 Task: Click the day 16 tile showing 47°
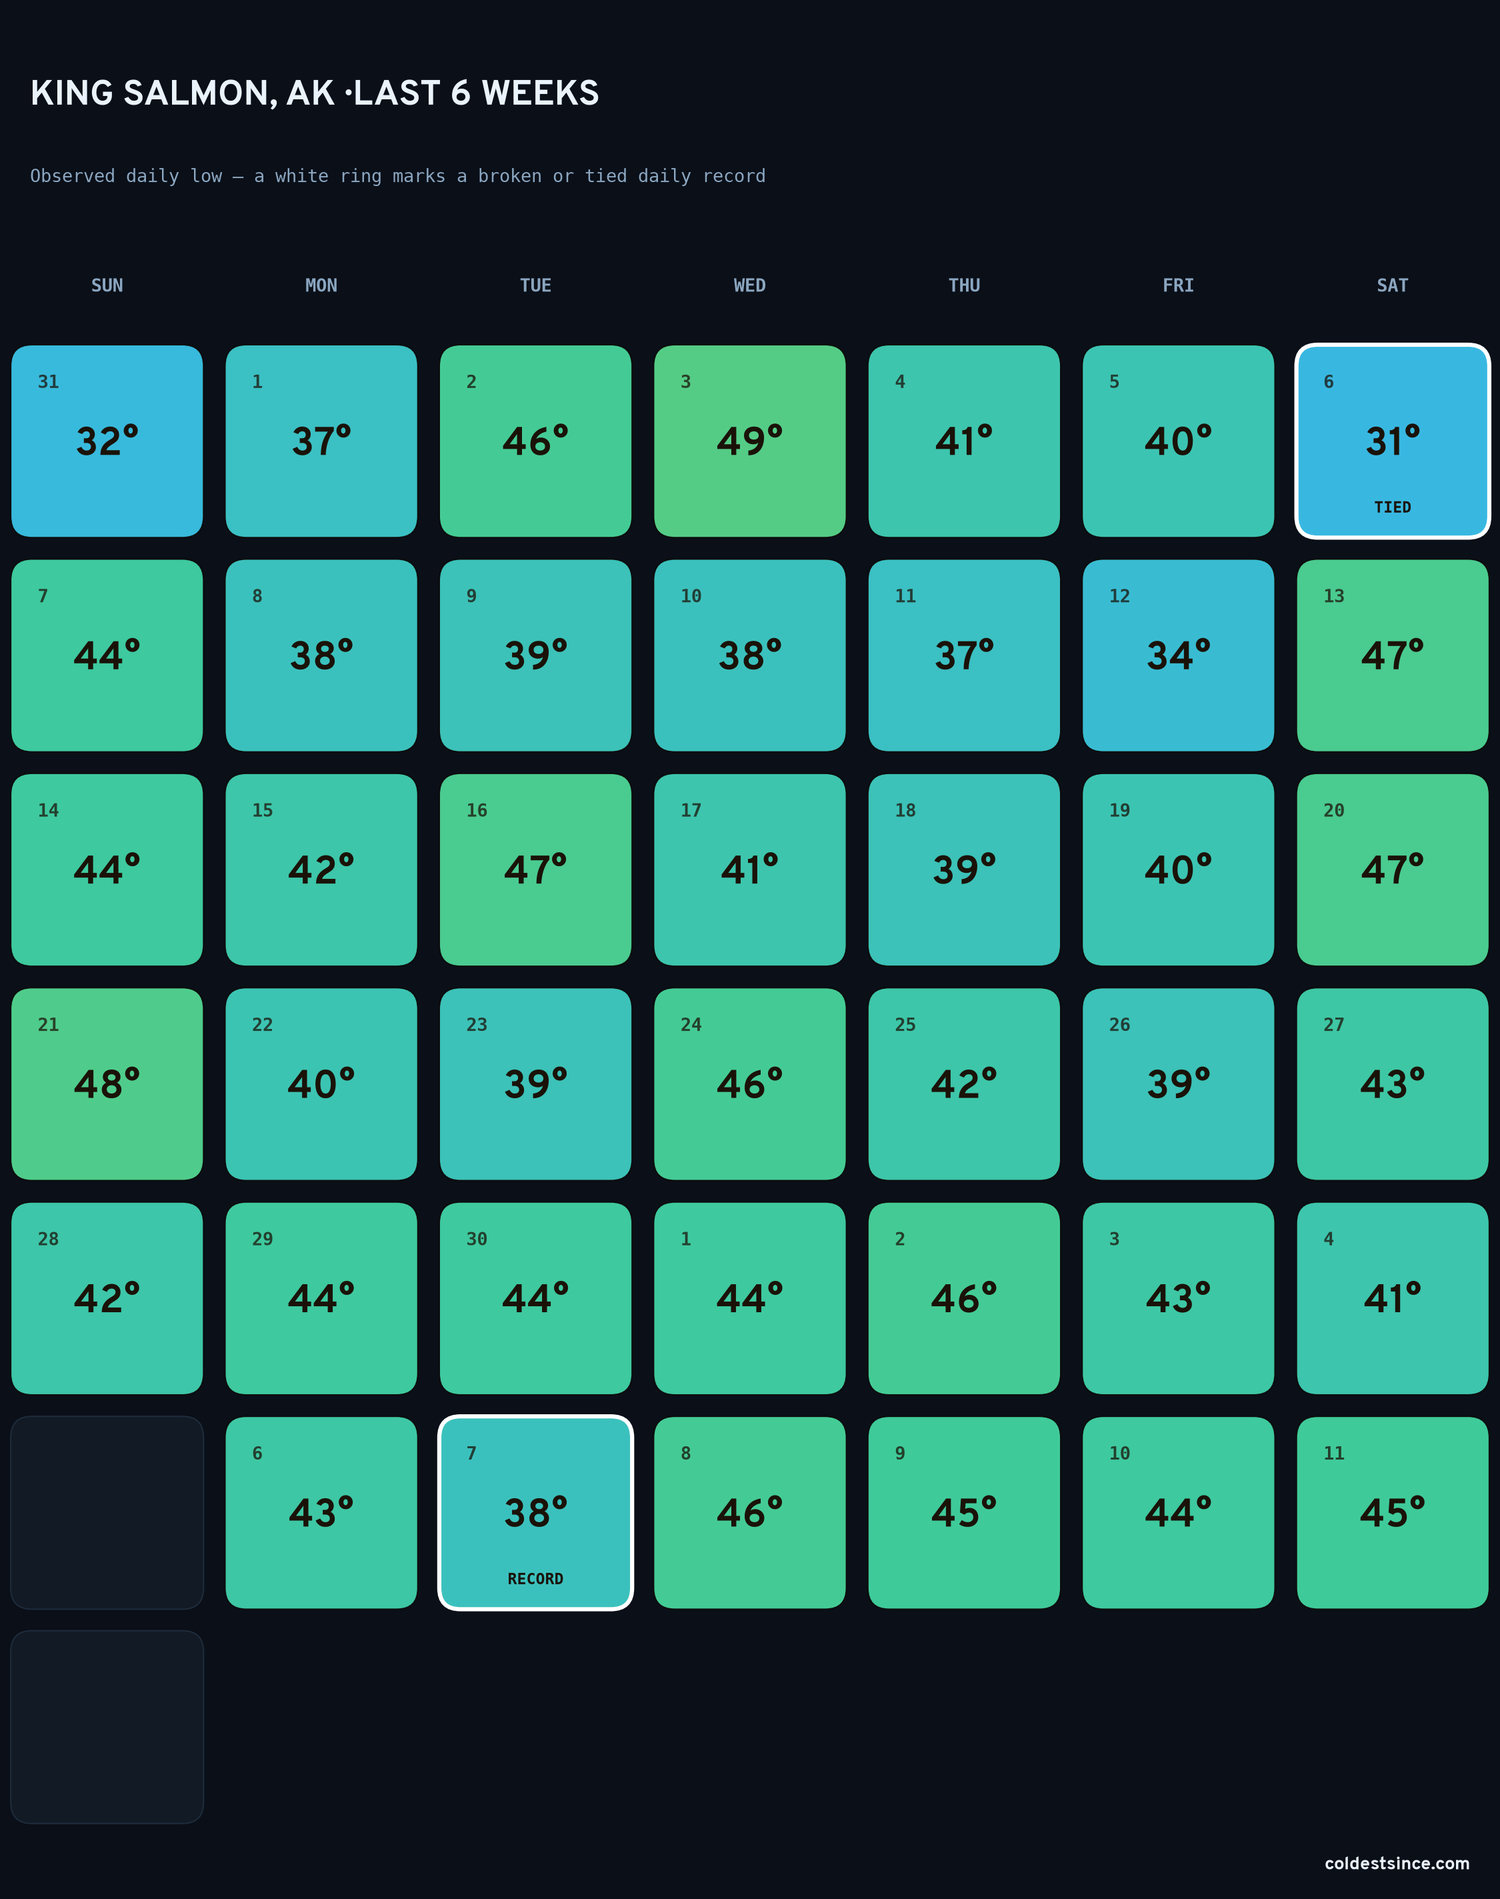coord(535,869)
